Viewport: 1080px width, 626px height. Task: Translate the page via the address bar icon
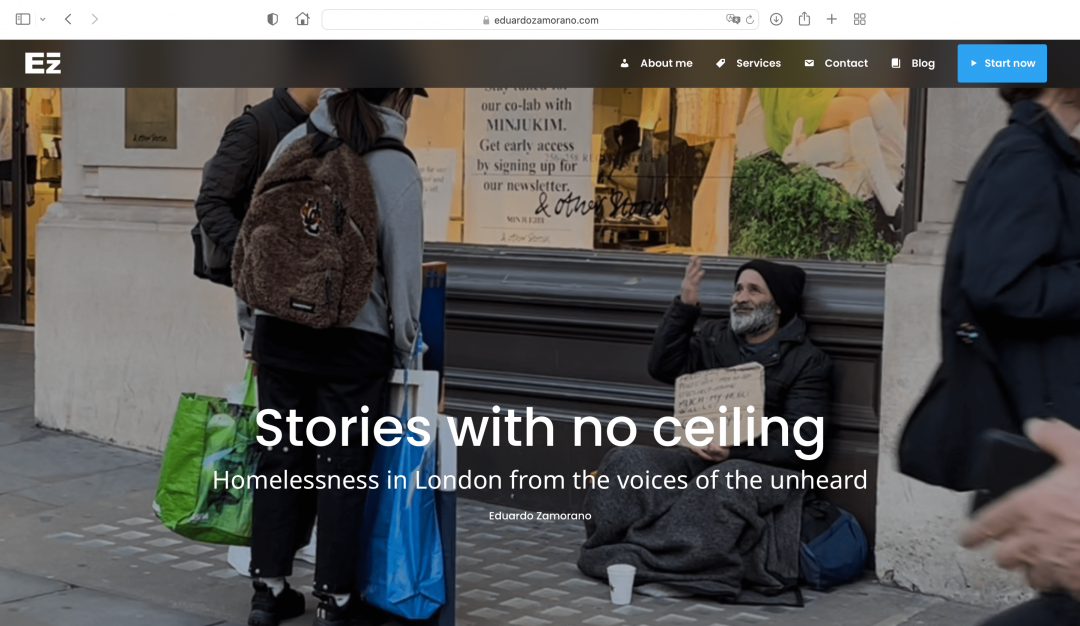733,19
